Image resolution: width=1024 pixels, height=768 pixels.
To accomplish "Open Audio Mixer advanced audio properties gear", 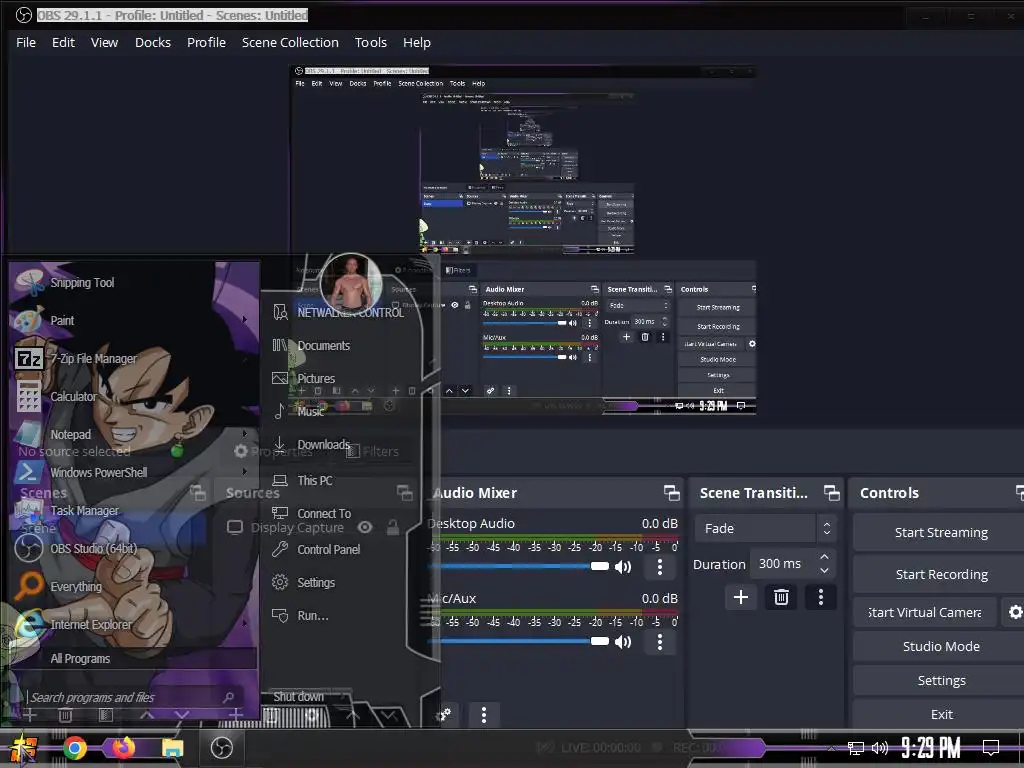I will coord(445,714).
